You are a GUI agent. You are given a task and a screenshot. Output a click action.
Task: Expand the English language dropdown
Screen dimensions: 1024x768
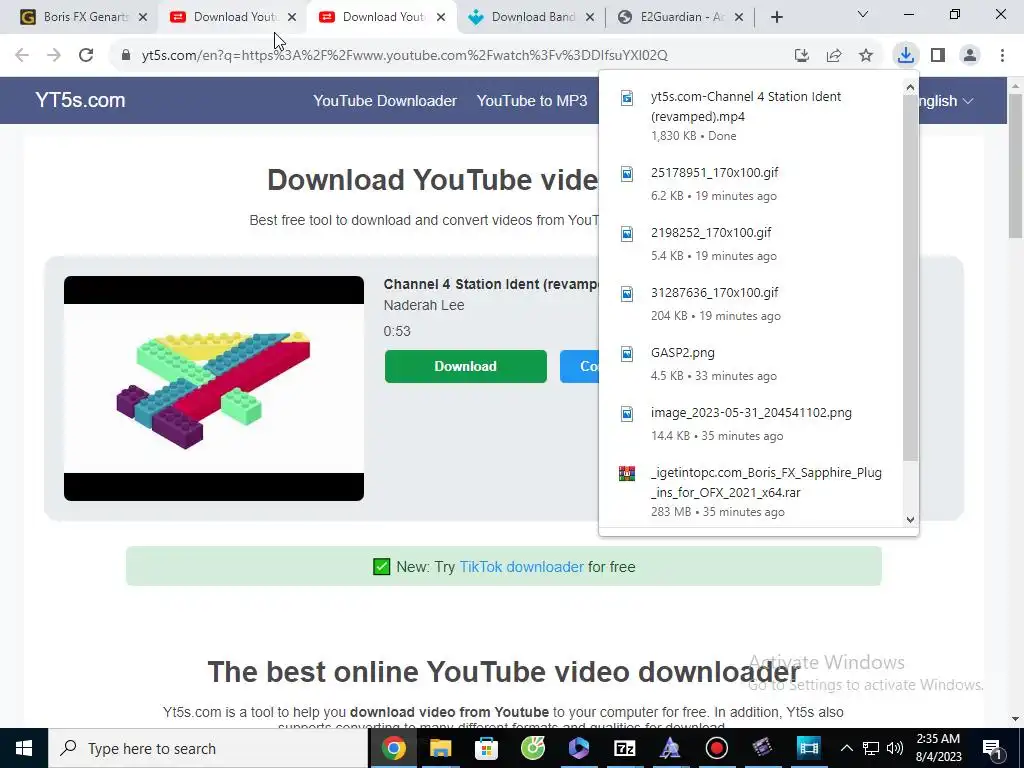click(947, 101)
